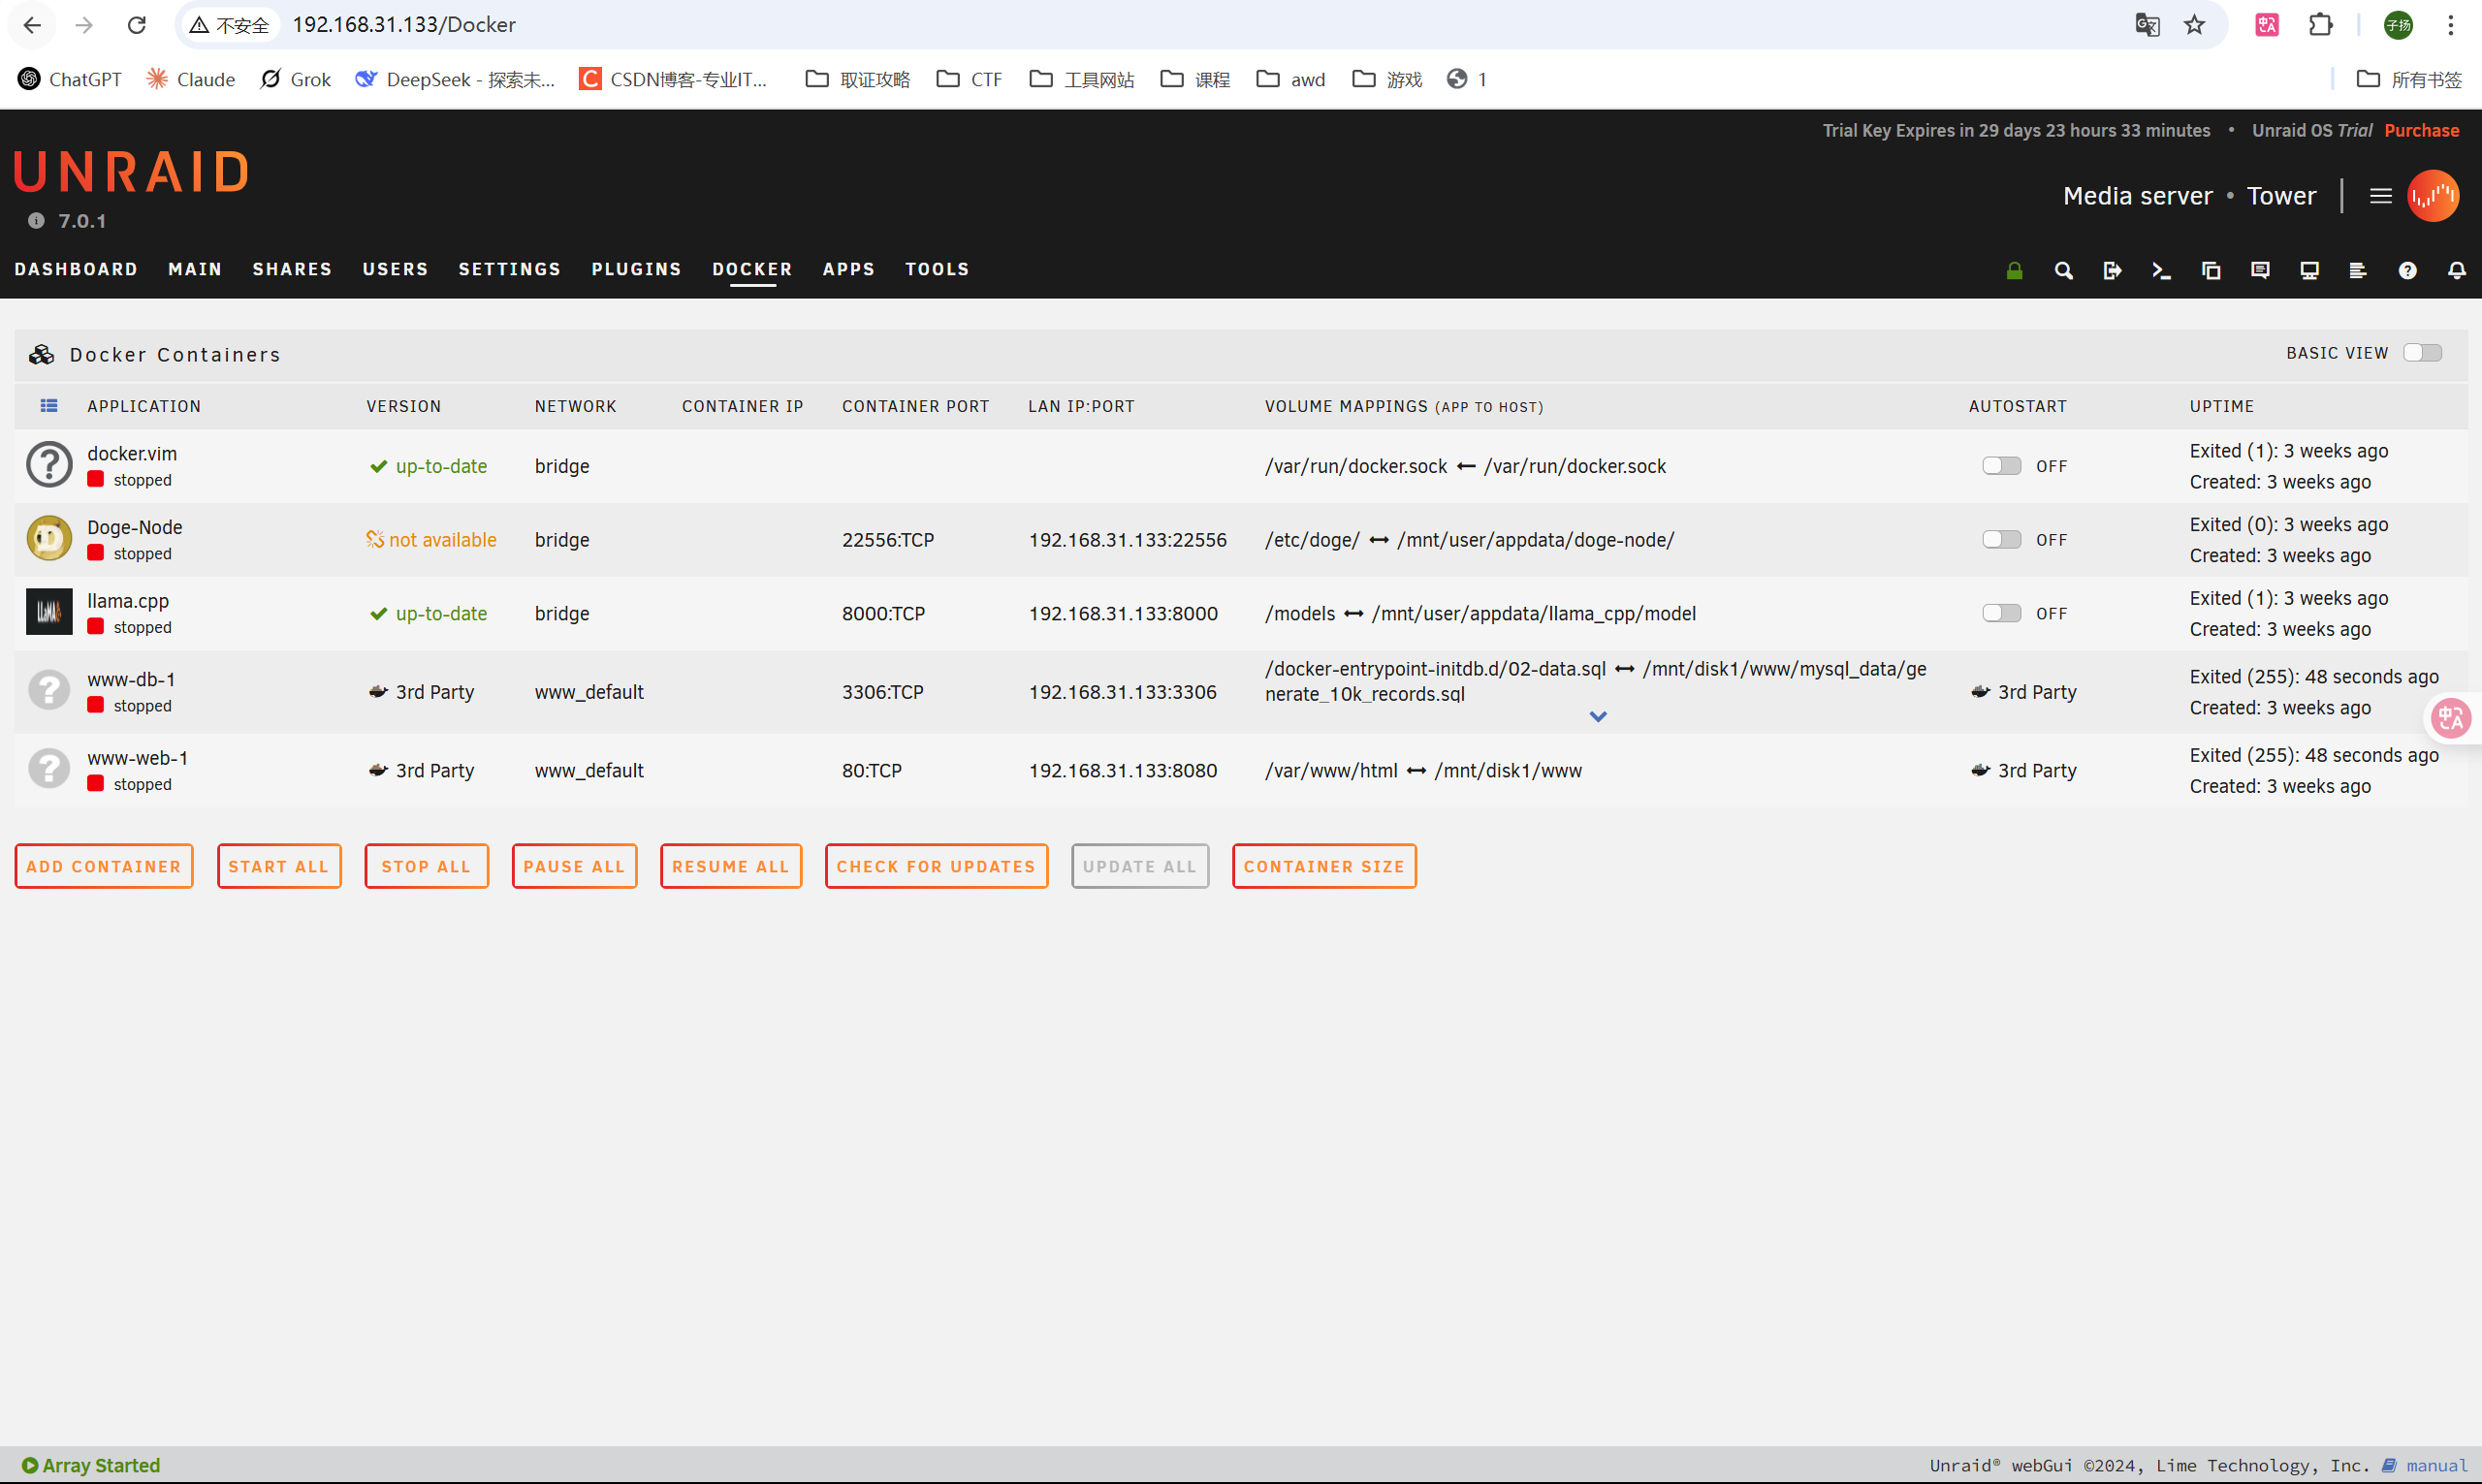The image size is (2482, 1484).
Task: Click the www-db-1 question mark icon
Action: [49, 690]
